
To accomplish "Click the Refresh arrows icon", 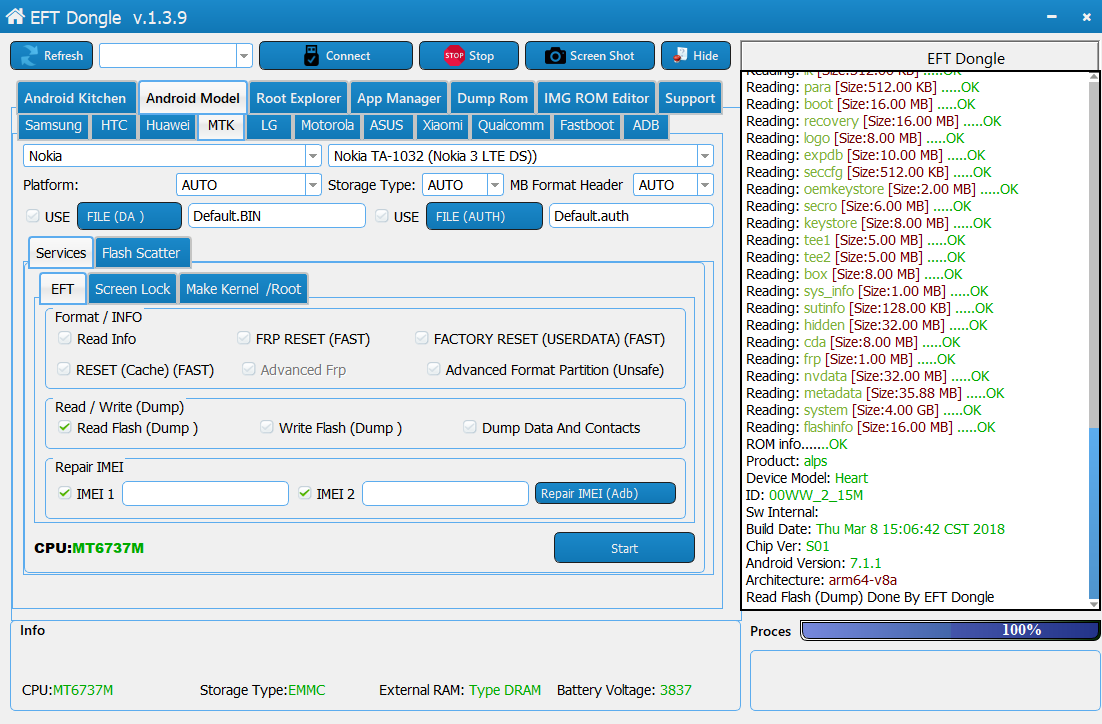I will [x=30, y=56].
